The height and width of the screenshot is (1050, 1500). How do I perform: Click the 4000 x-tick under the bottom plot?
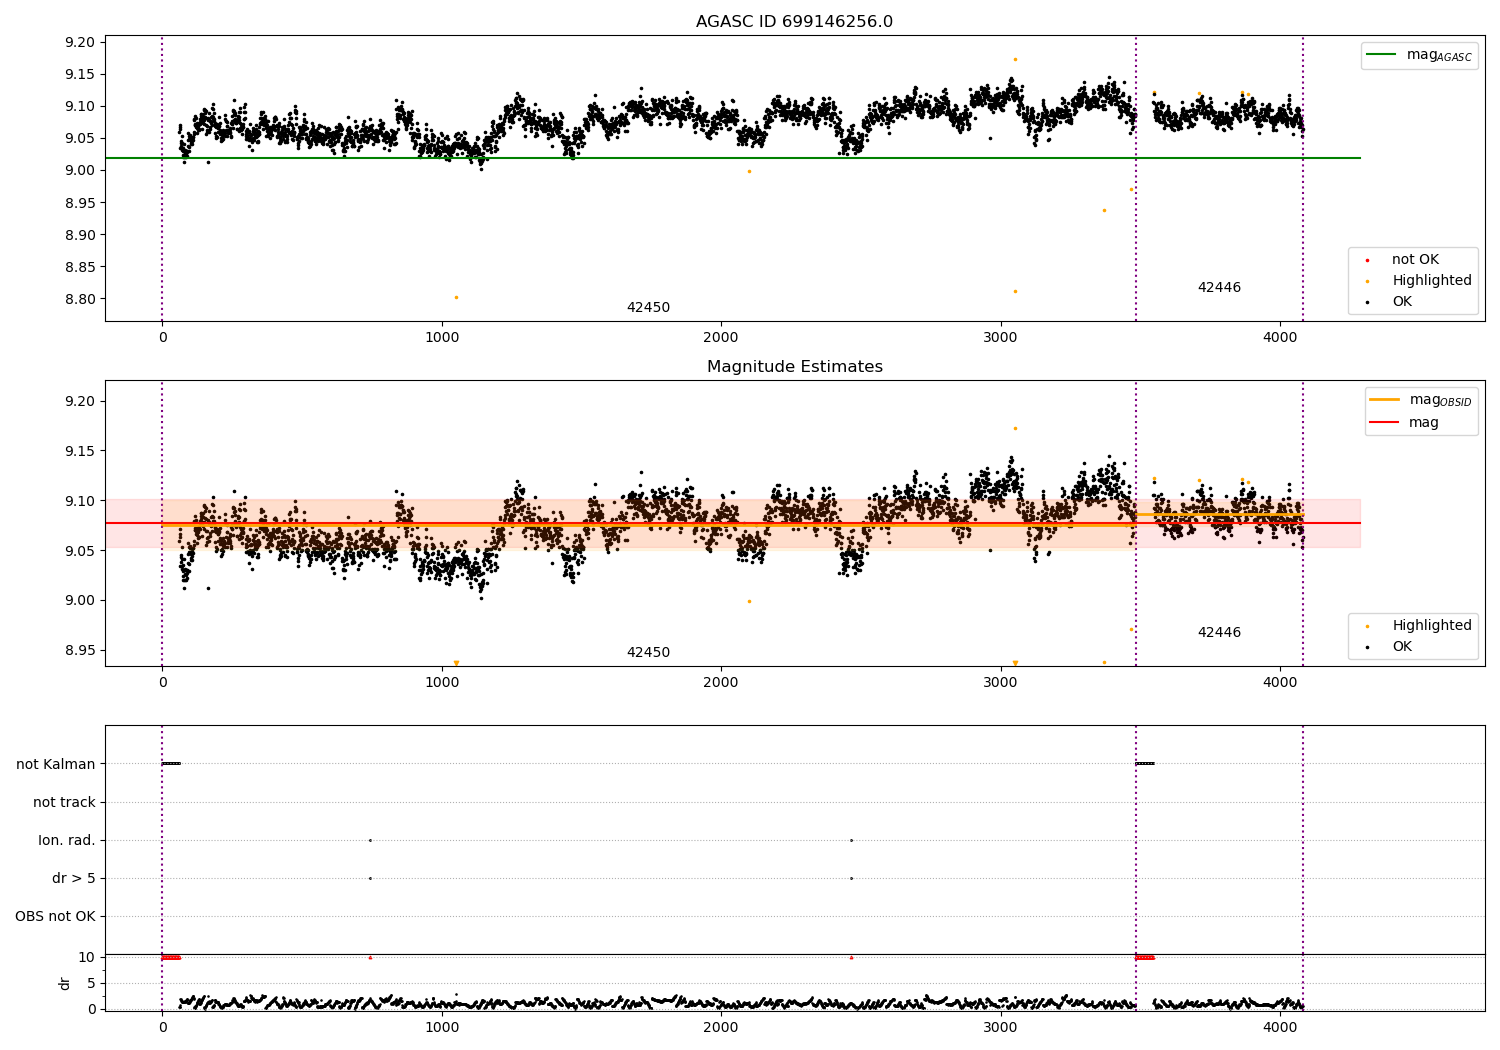click(1281, 1027)
